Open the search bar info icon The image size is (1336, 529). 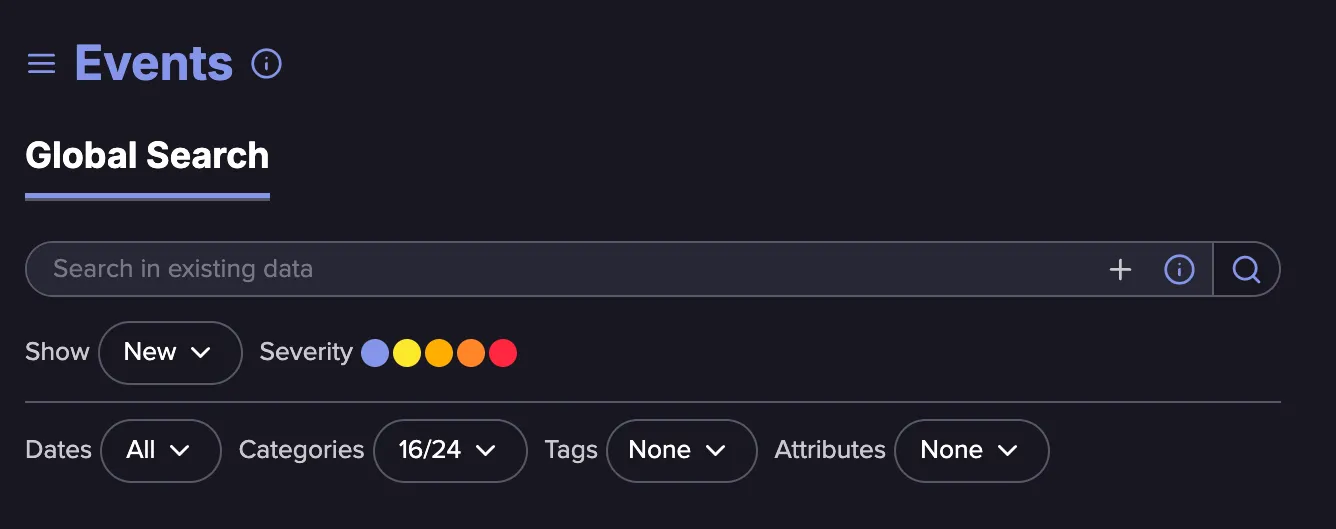pos(1180,269)
